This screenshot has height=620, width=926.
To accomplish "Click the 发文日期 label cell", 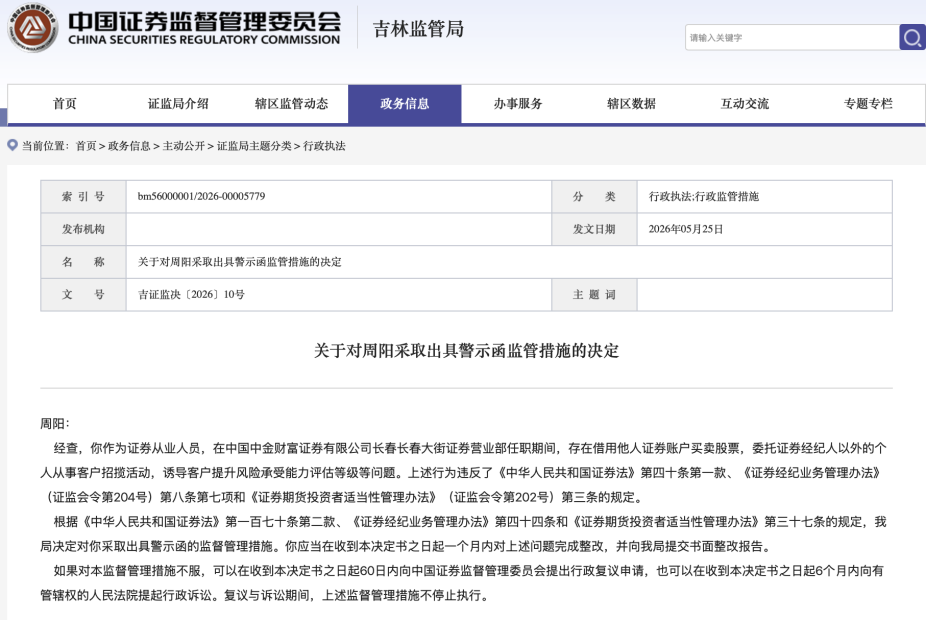I will point(594,229).
